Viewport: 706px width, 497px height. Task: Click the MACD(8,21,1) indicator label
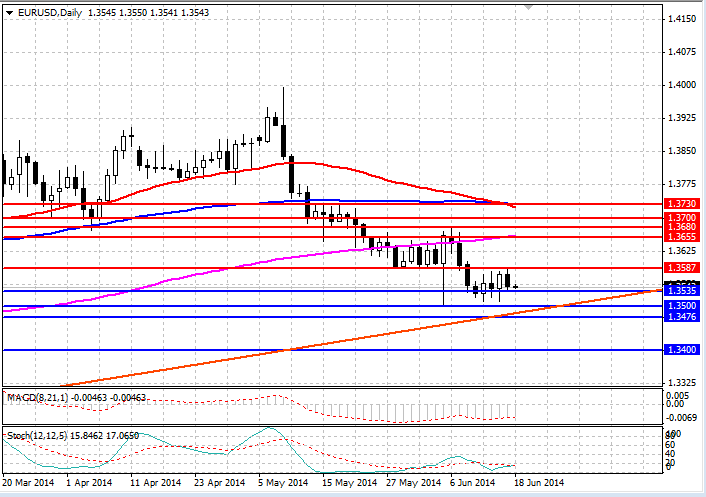pos(39,398)
